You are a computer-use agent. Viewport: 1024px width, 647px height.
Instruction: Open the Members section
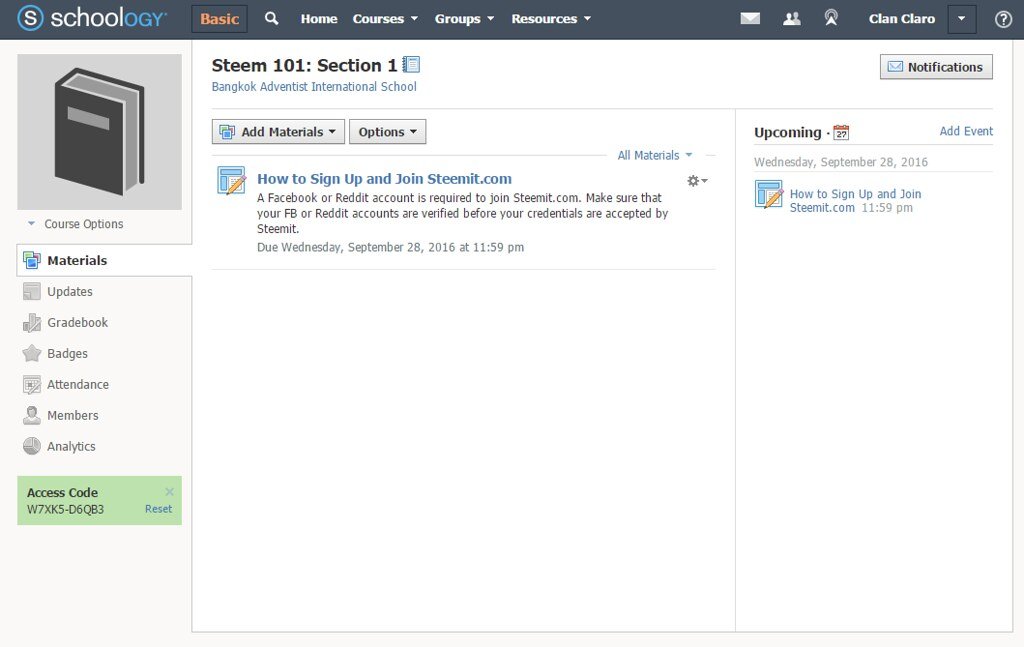tap(72, 415)
